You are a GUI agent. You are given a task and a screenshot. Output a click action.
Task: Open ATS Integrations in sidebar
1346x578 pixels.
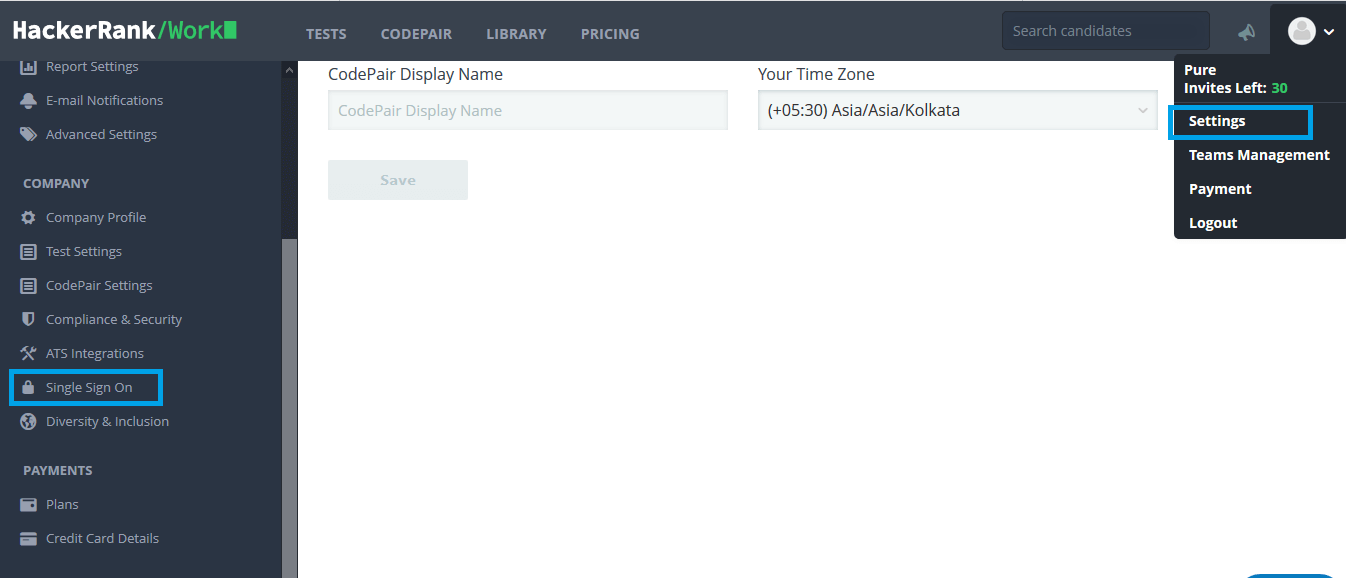95,354
